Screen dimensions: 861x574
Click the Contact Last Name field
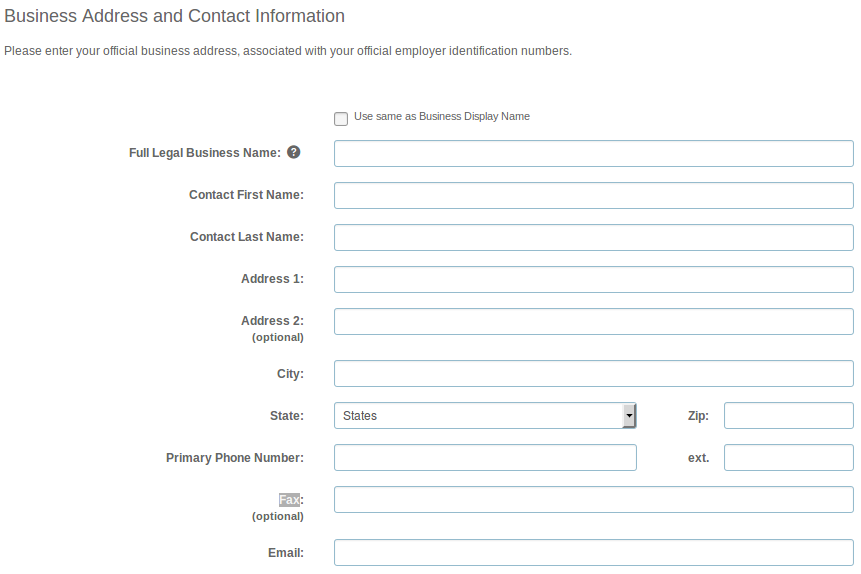(594, 237)
